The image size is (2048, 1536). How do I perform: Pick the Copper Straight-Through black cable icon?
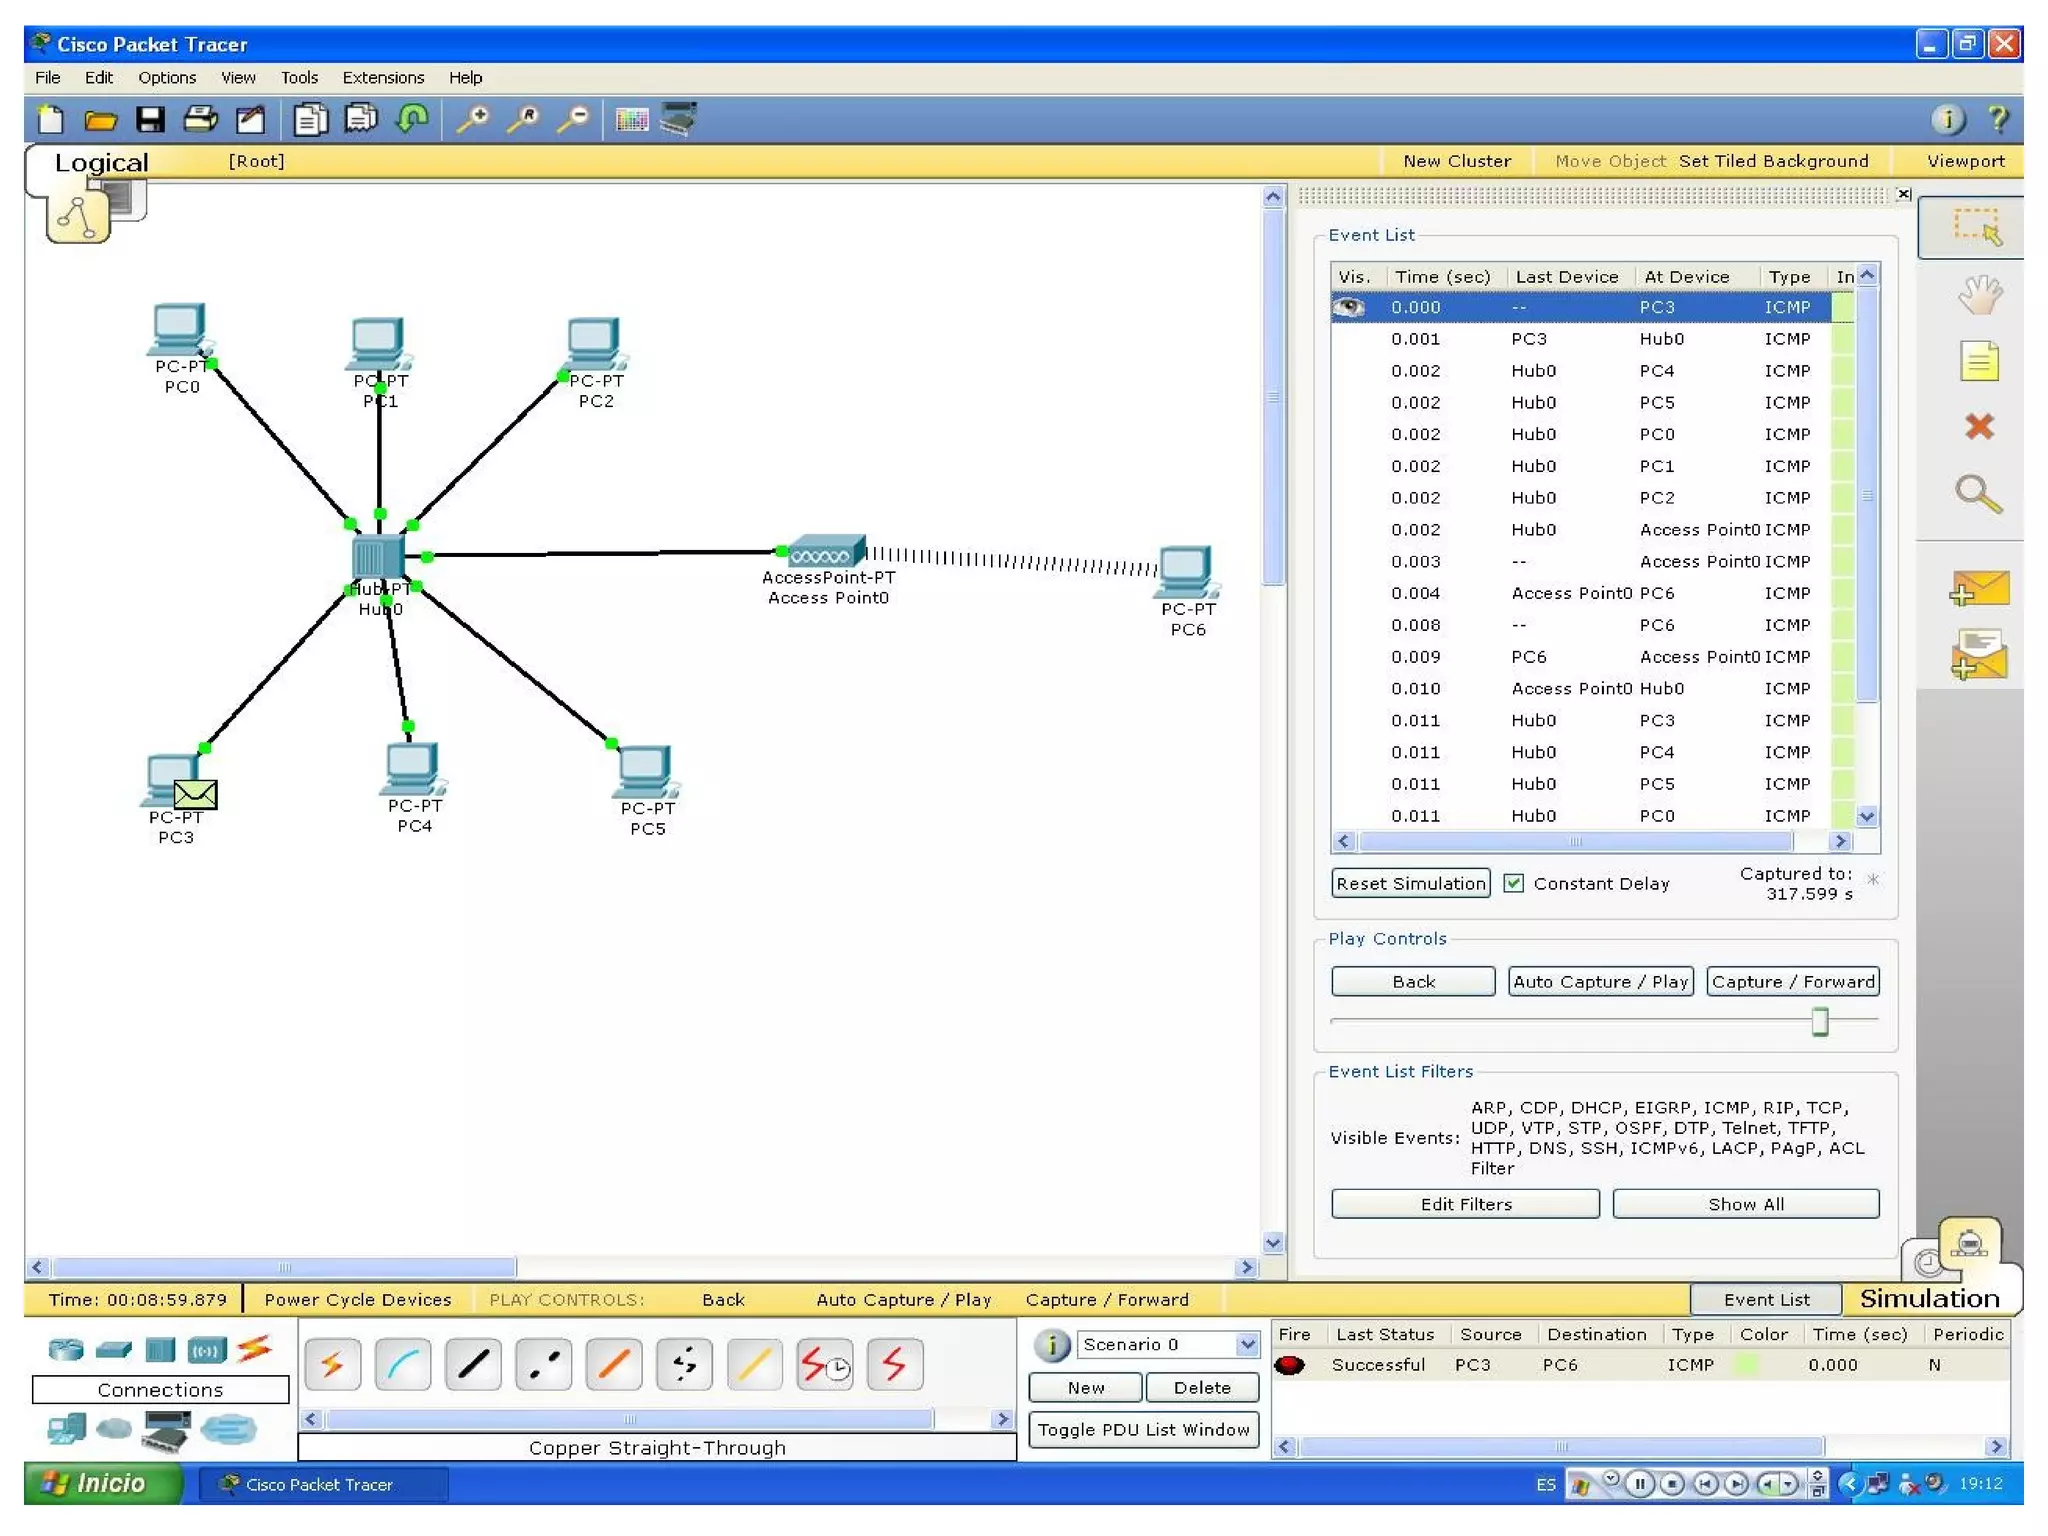(x=472, y=1364)
